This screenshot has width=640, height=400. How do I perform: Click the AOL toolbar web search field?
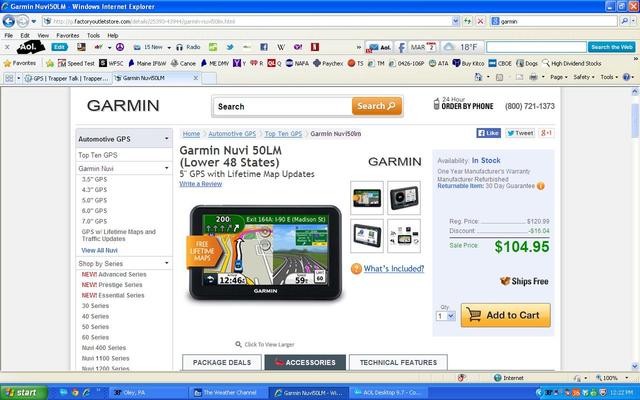(536, 47)
